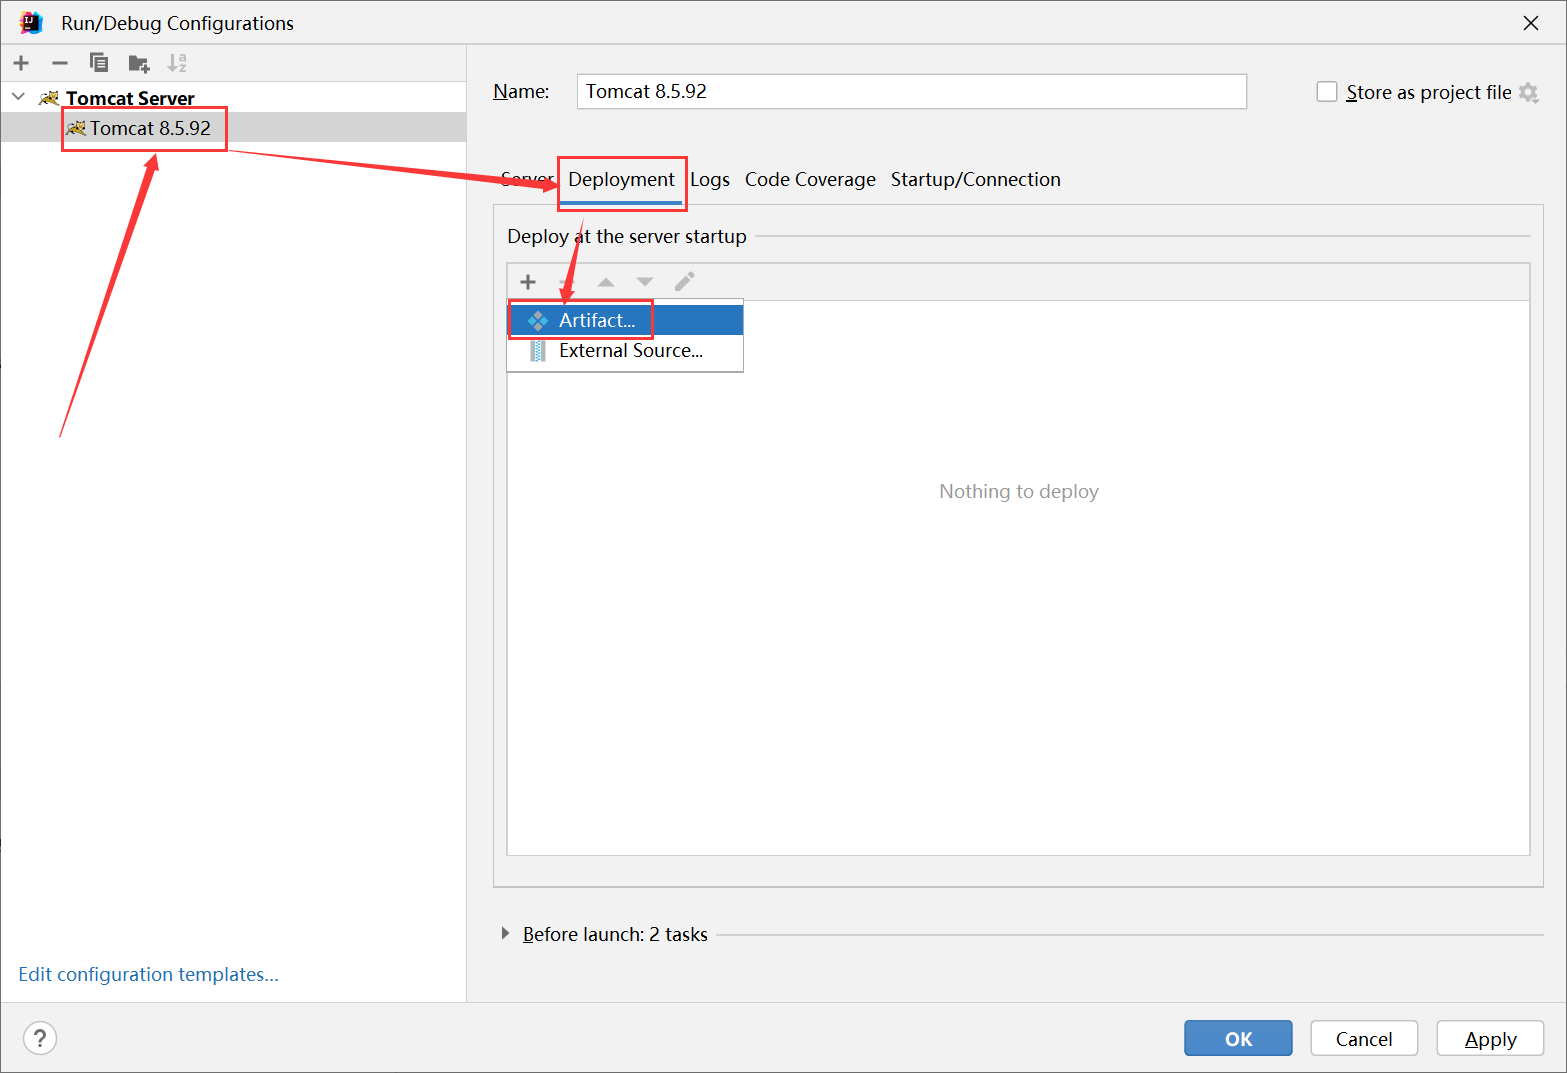Click the Artifact diamond icon
Viewport: 1567px width, 1073px height.
click(538, 320)
